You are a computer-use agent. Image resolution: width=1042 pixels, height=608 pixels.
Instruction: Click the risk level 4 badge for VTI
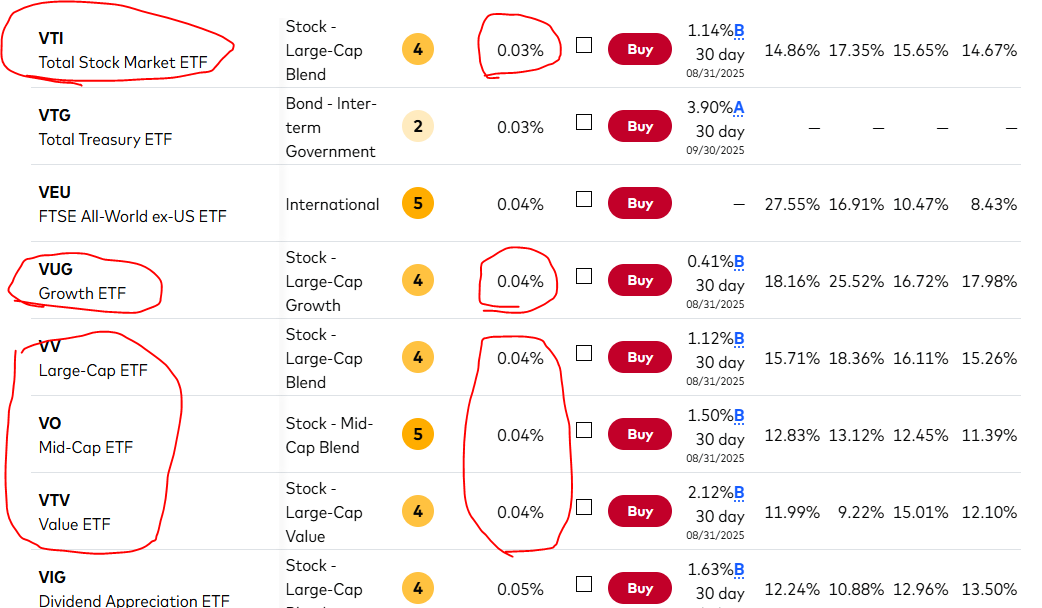(x=418, y=50)
